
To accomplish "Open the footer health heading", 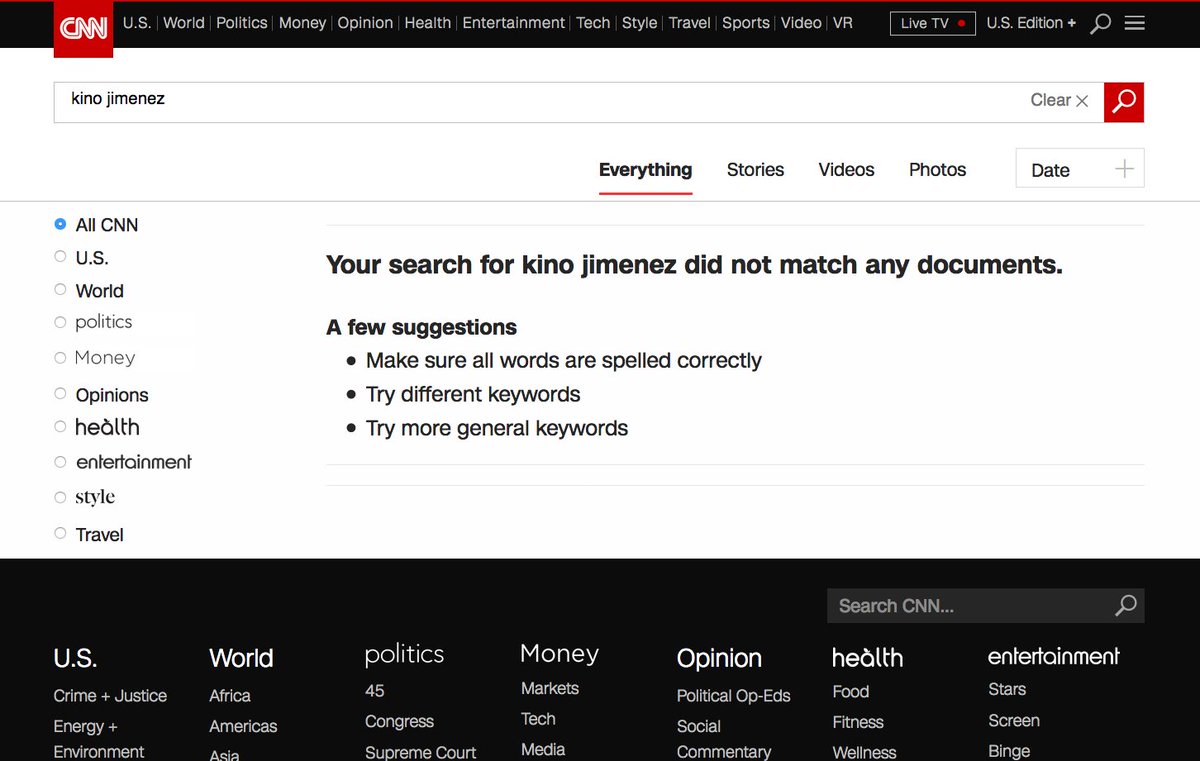I will (867, 657).
